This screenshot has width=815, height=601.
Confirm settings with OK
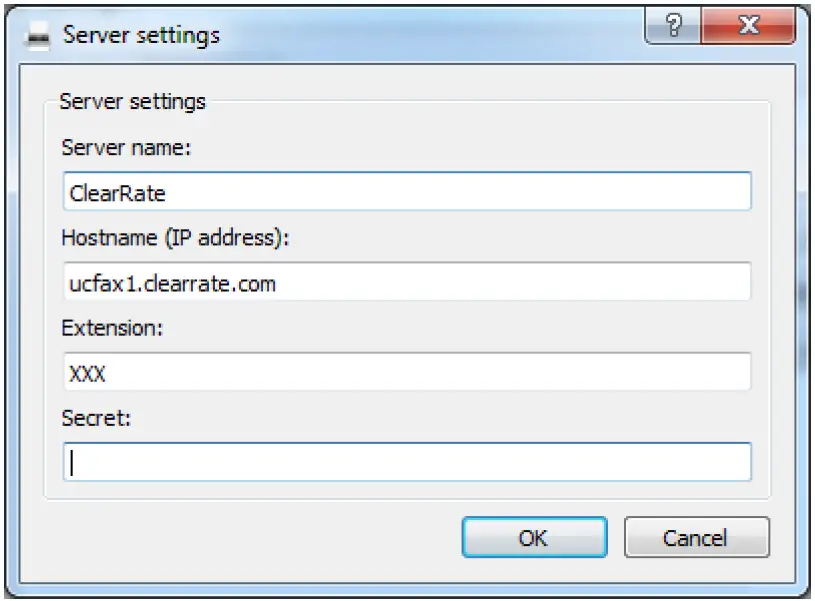point(536,536)
